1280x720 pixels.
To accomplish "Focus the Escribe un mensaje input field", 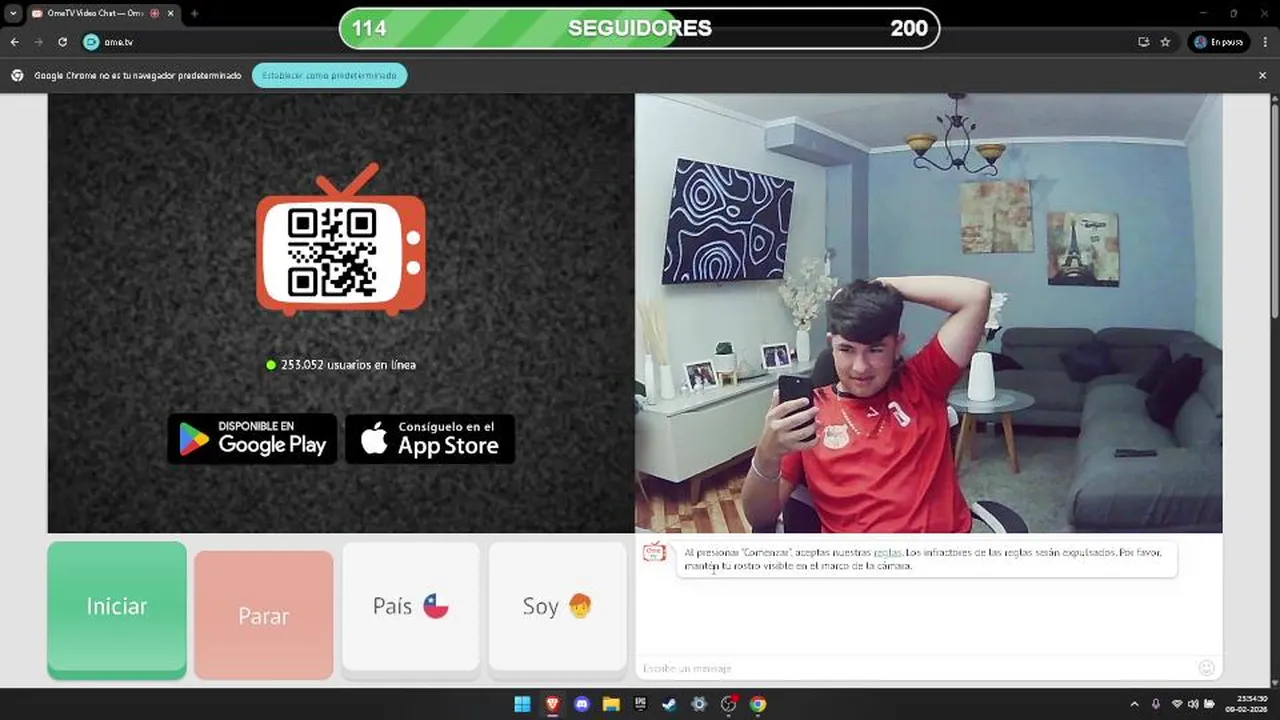I will tap(915, 668).
